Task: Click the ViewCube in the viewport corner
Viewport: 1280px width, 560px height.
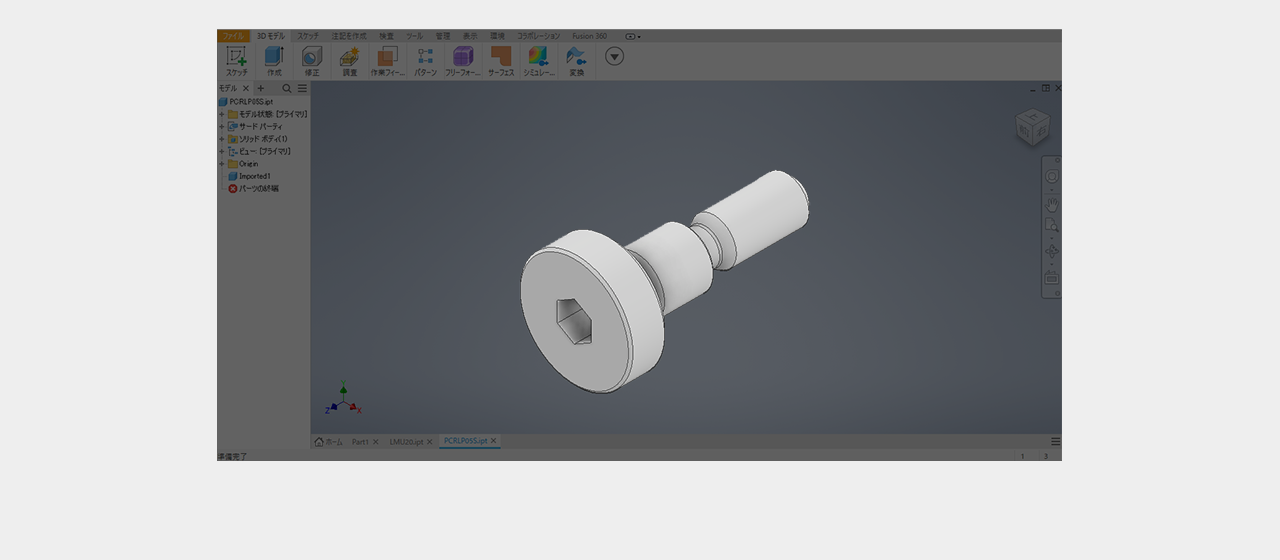Action: [1032, 127]
